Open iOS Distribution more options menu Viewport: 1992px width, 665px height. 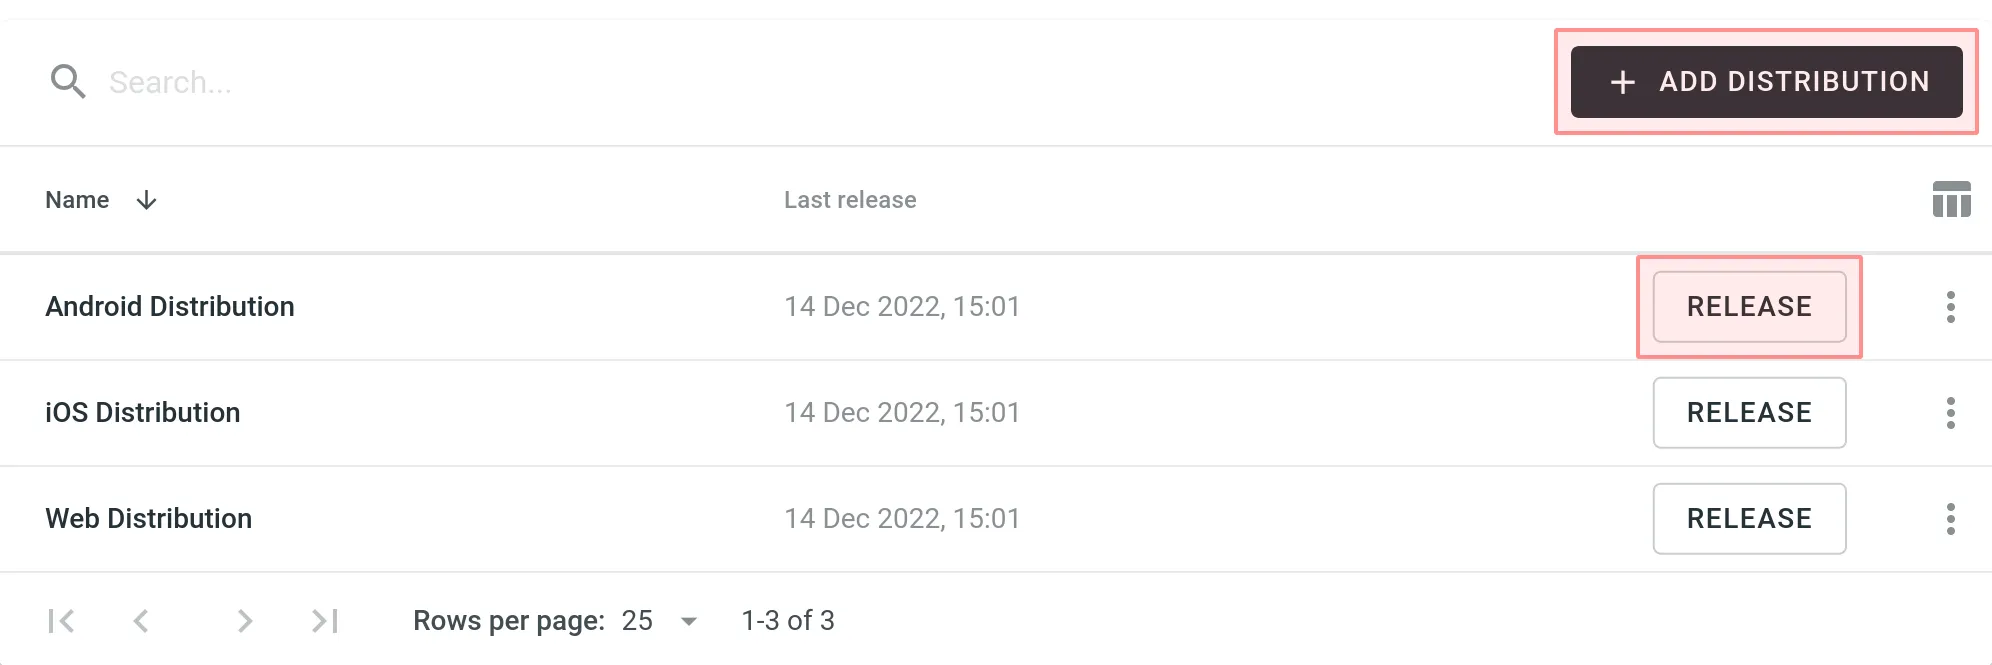[1950, 413]
